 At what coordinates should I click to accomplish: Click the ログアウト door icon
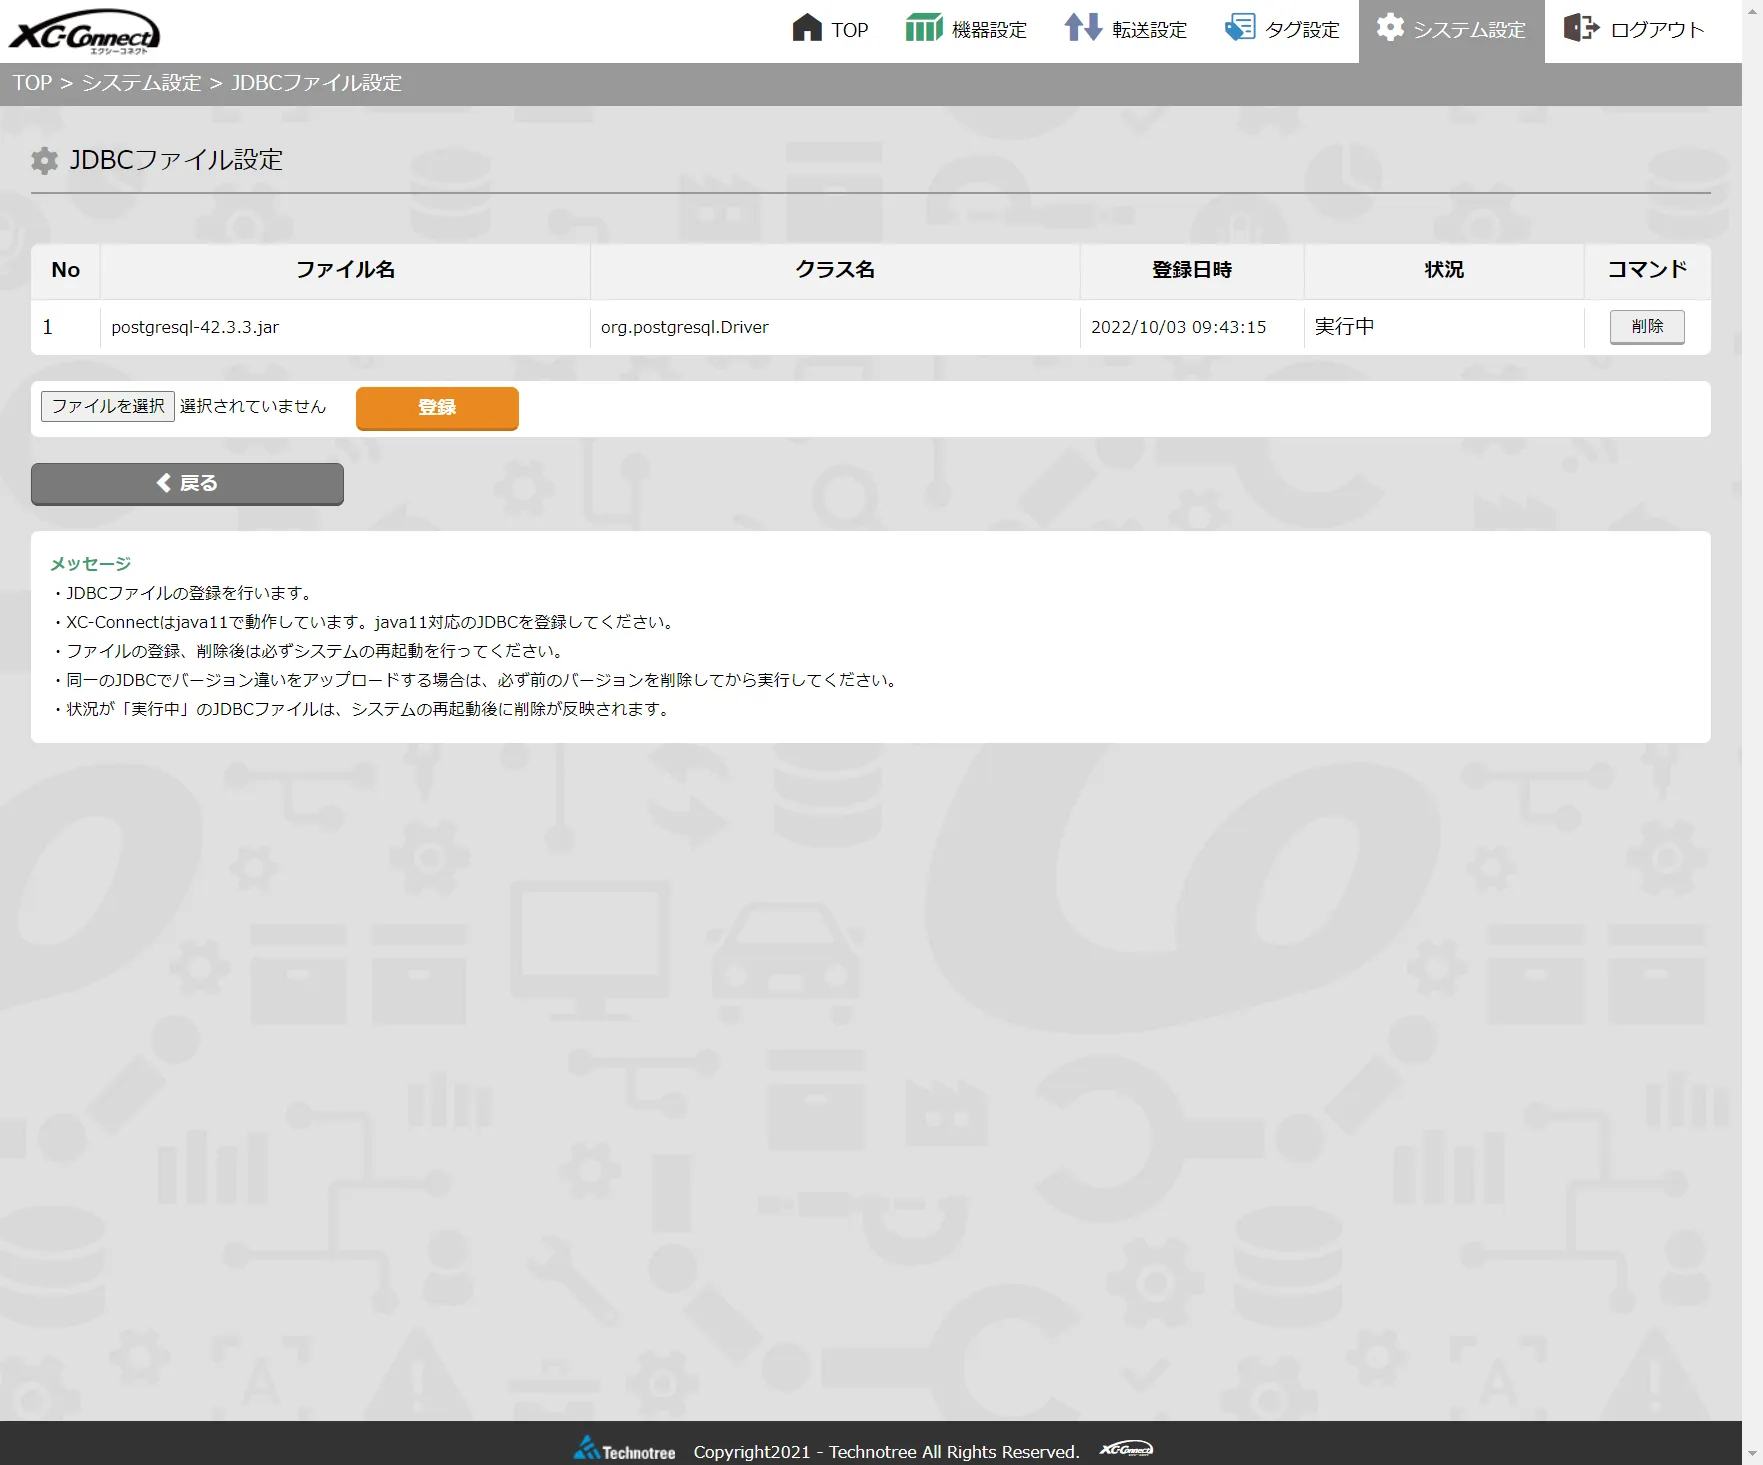(x=1580, y=28)
